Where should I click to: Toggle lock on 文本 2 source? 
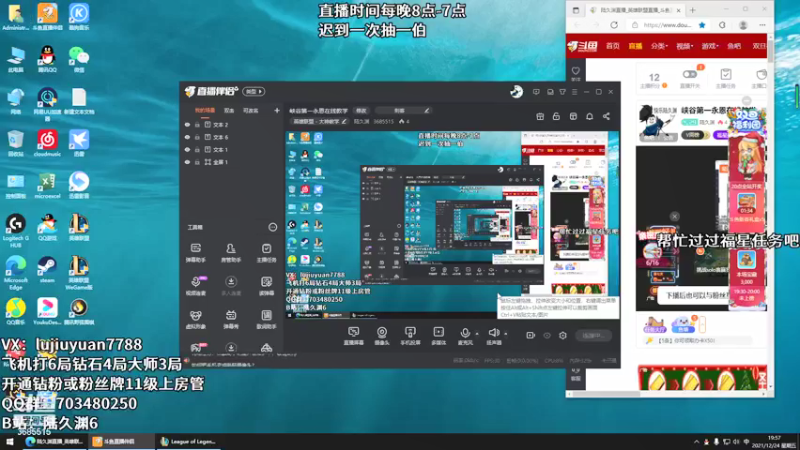(197, 124)
